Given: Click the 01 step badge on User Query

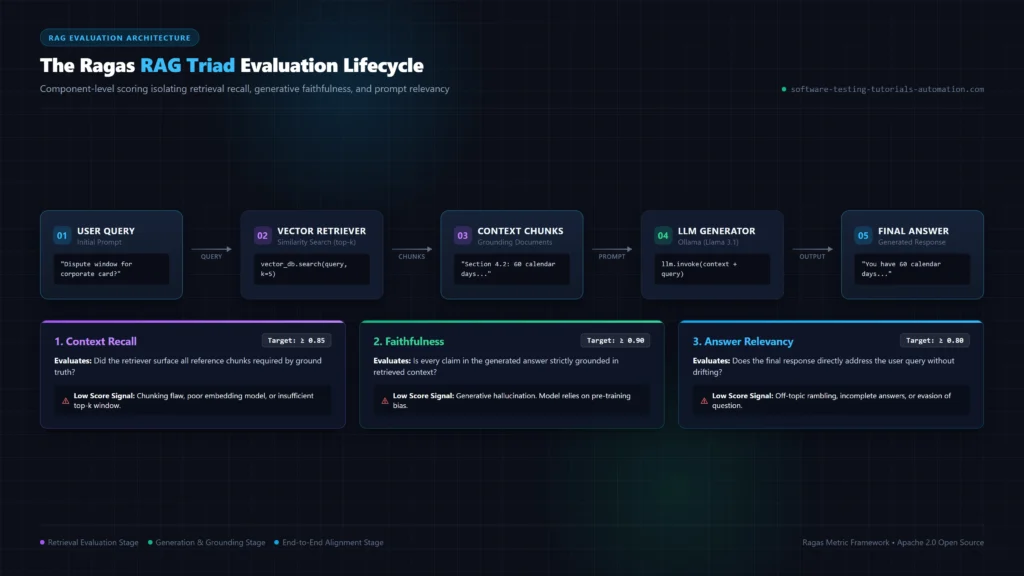Looking at the screenshot, I should 62,236.
